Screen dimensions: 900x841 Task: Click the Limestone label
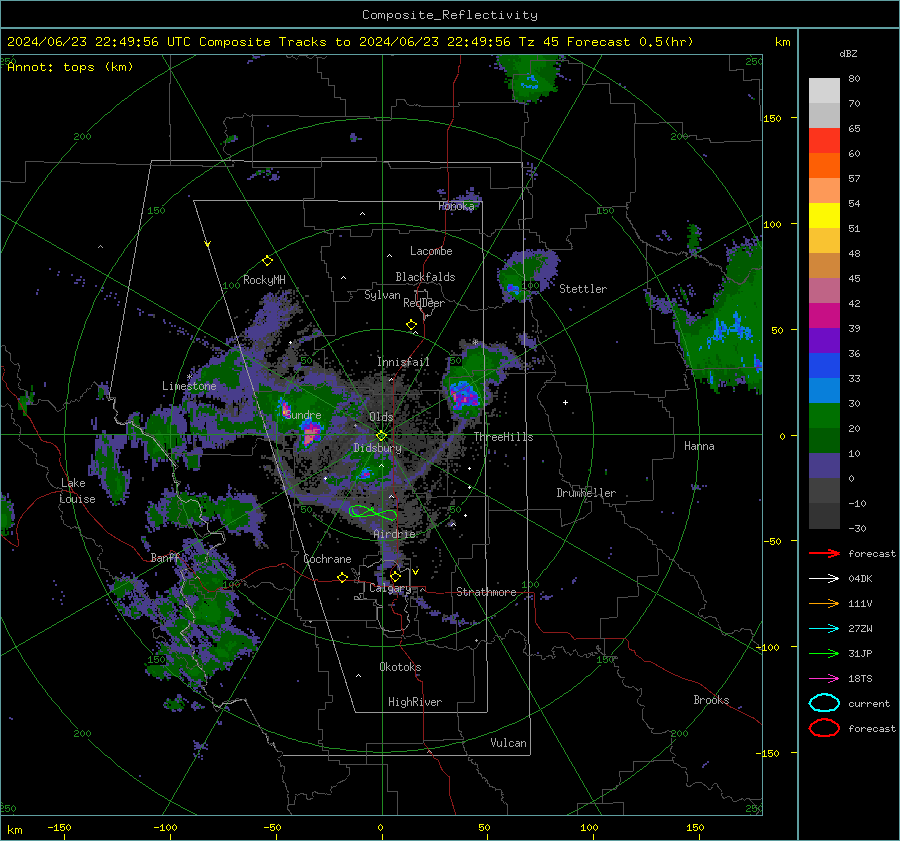[x=189, y=386]
